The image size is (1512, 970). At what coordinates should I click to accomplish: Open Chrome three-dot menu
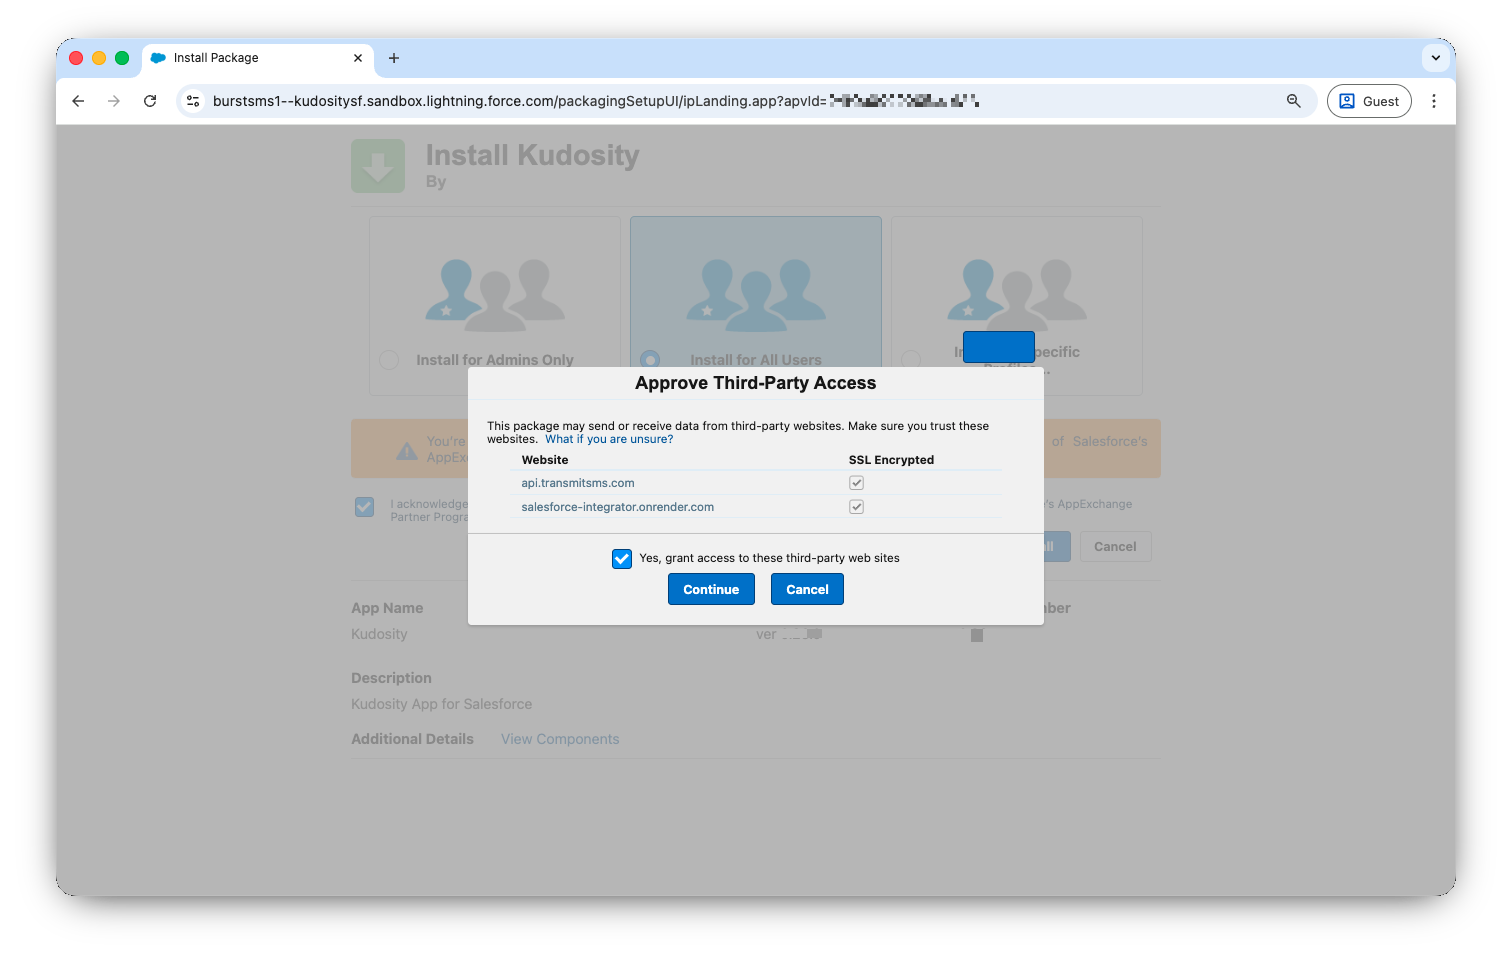click(x=1433, y=101)
